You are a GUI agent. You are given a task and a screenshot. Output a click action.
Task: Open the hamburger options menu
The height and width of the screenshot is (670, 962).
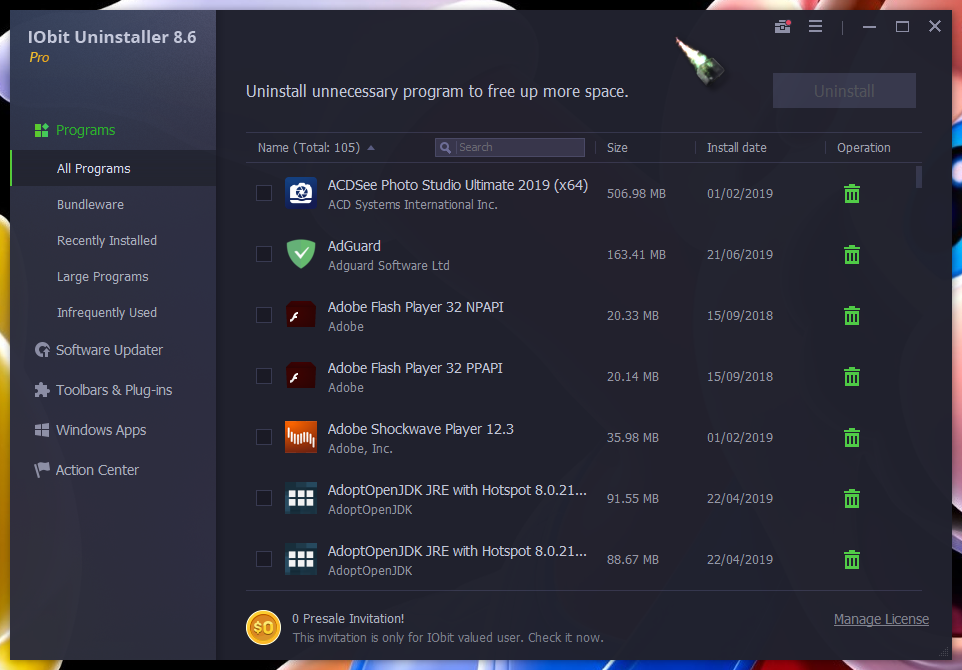[815, 26]
